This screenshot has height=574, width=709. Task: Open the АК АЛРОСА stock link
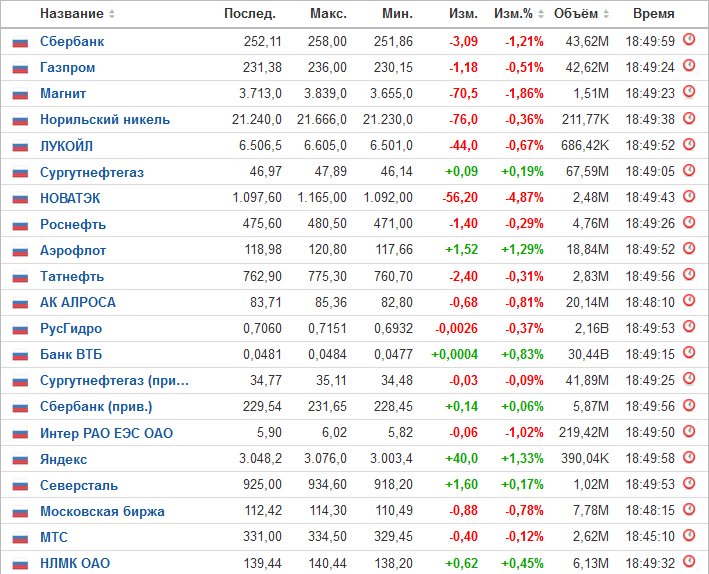pyautogui.click(x=78, y=302)
